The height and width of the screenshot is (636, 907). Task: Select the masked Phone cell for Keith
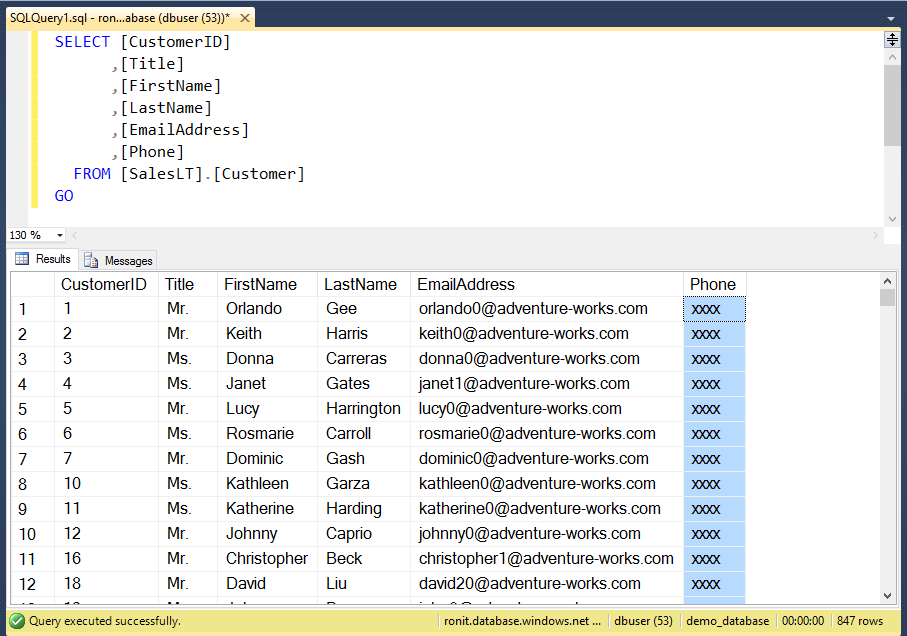[714, 334]
